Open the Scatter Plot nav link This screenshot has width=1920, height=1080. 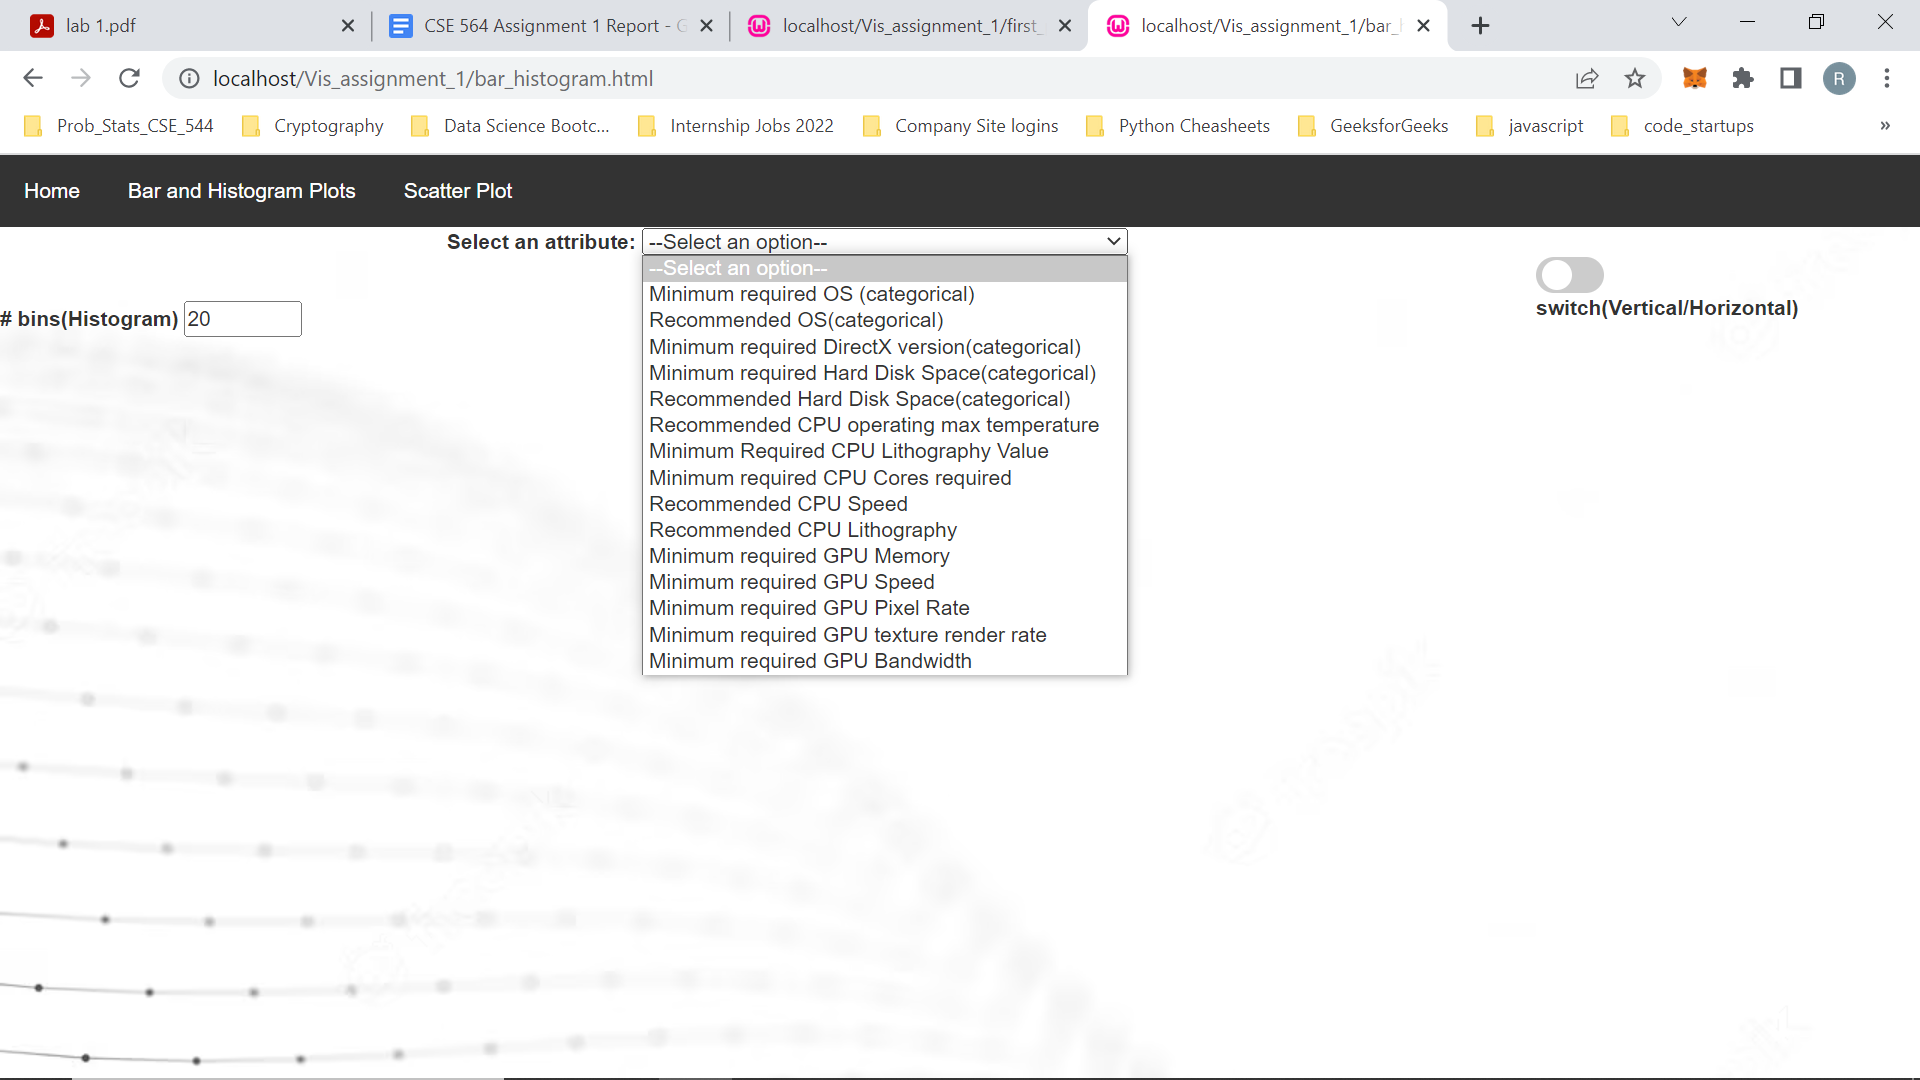click(x=457, y=191)
